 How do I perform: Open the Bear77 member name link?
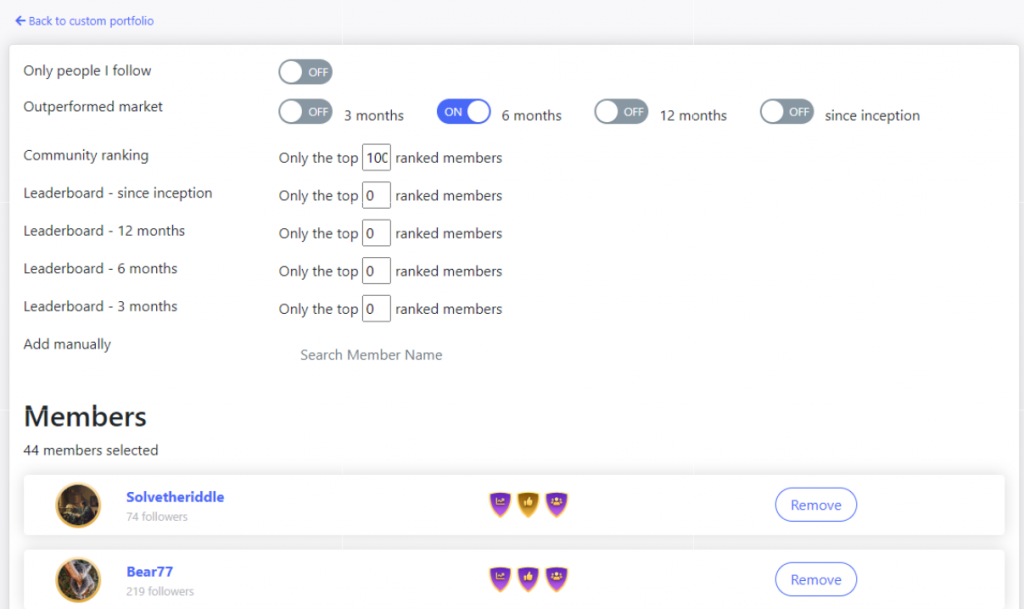click(150, 571)
